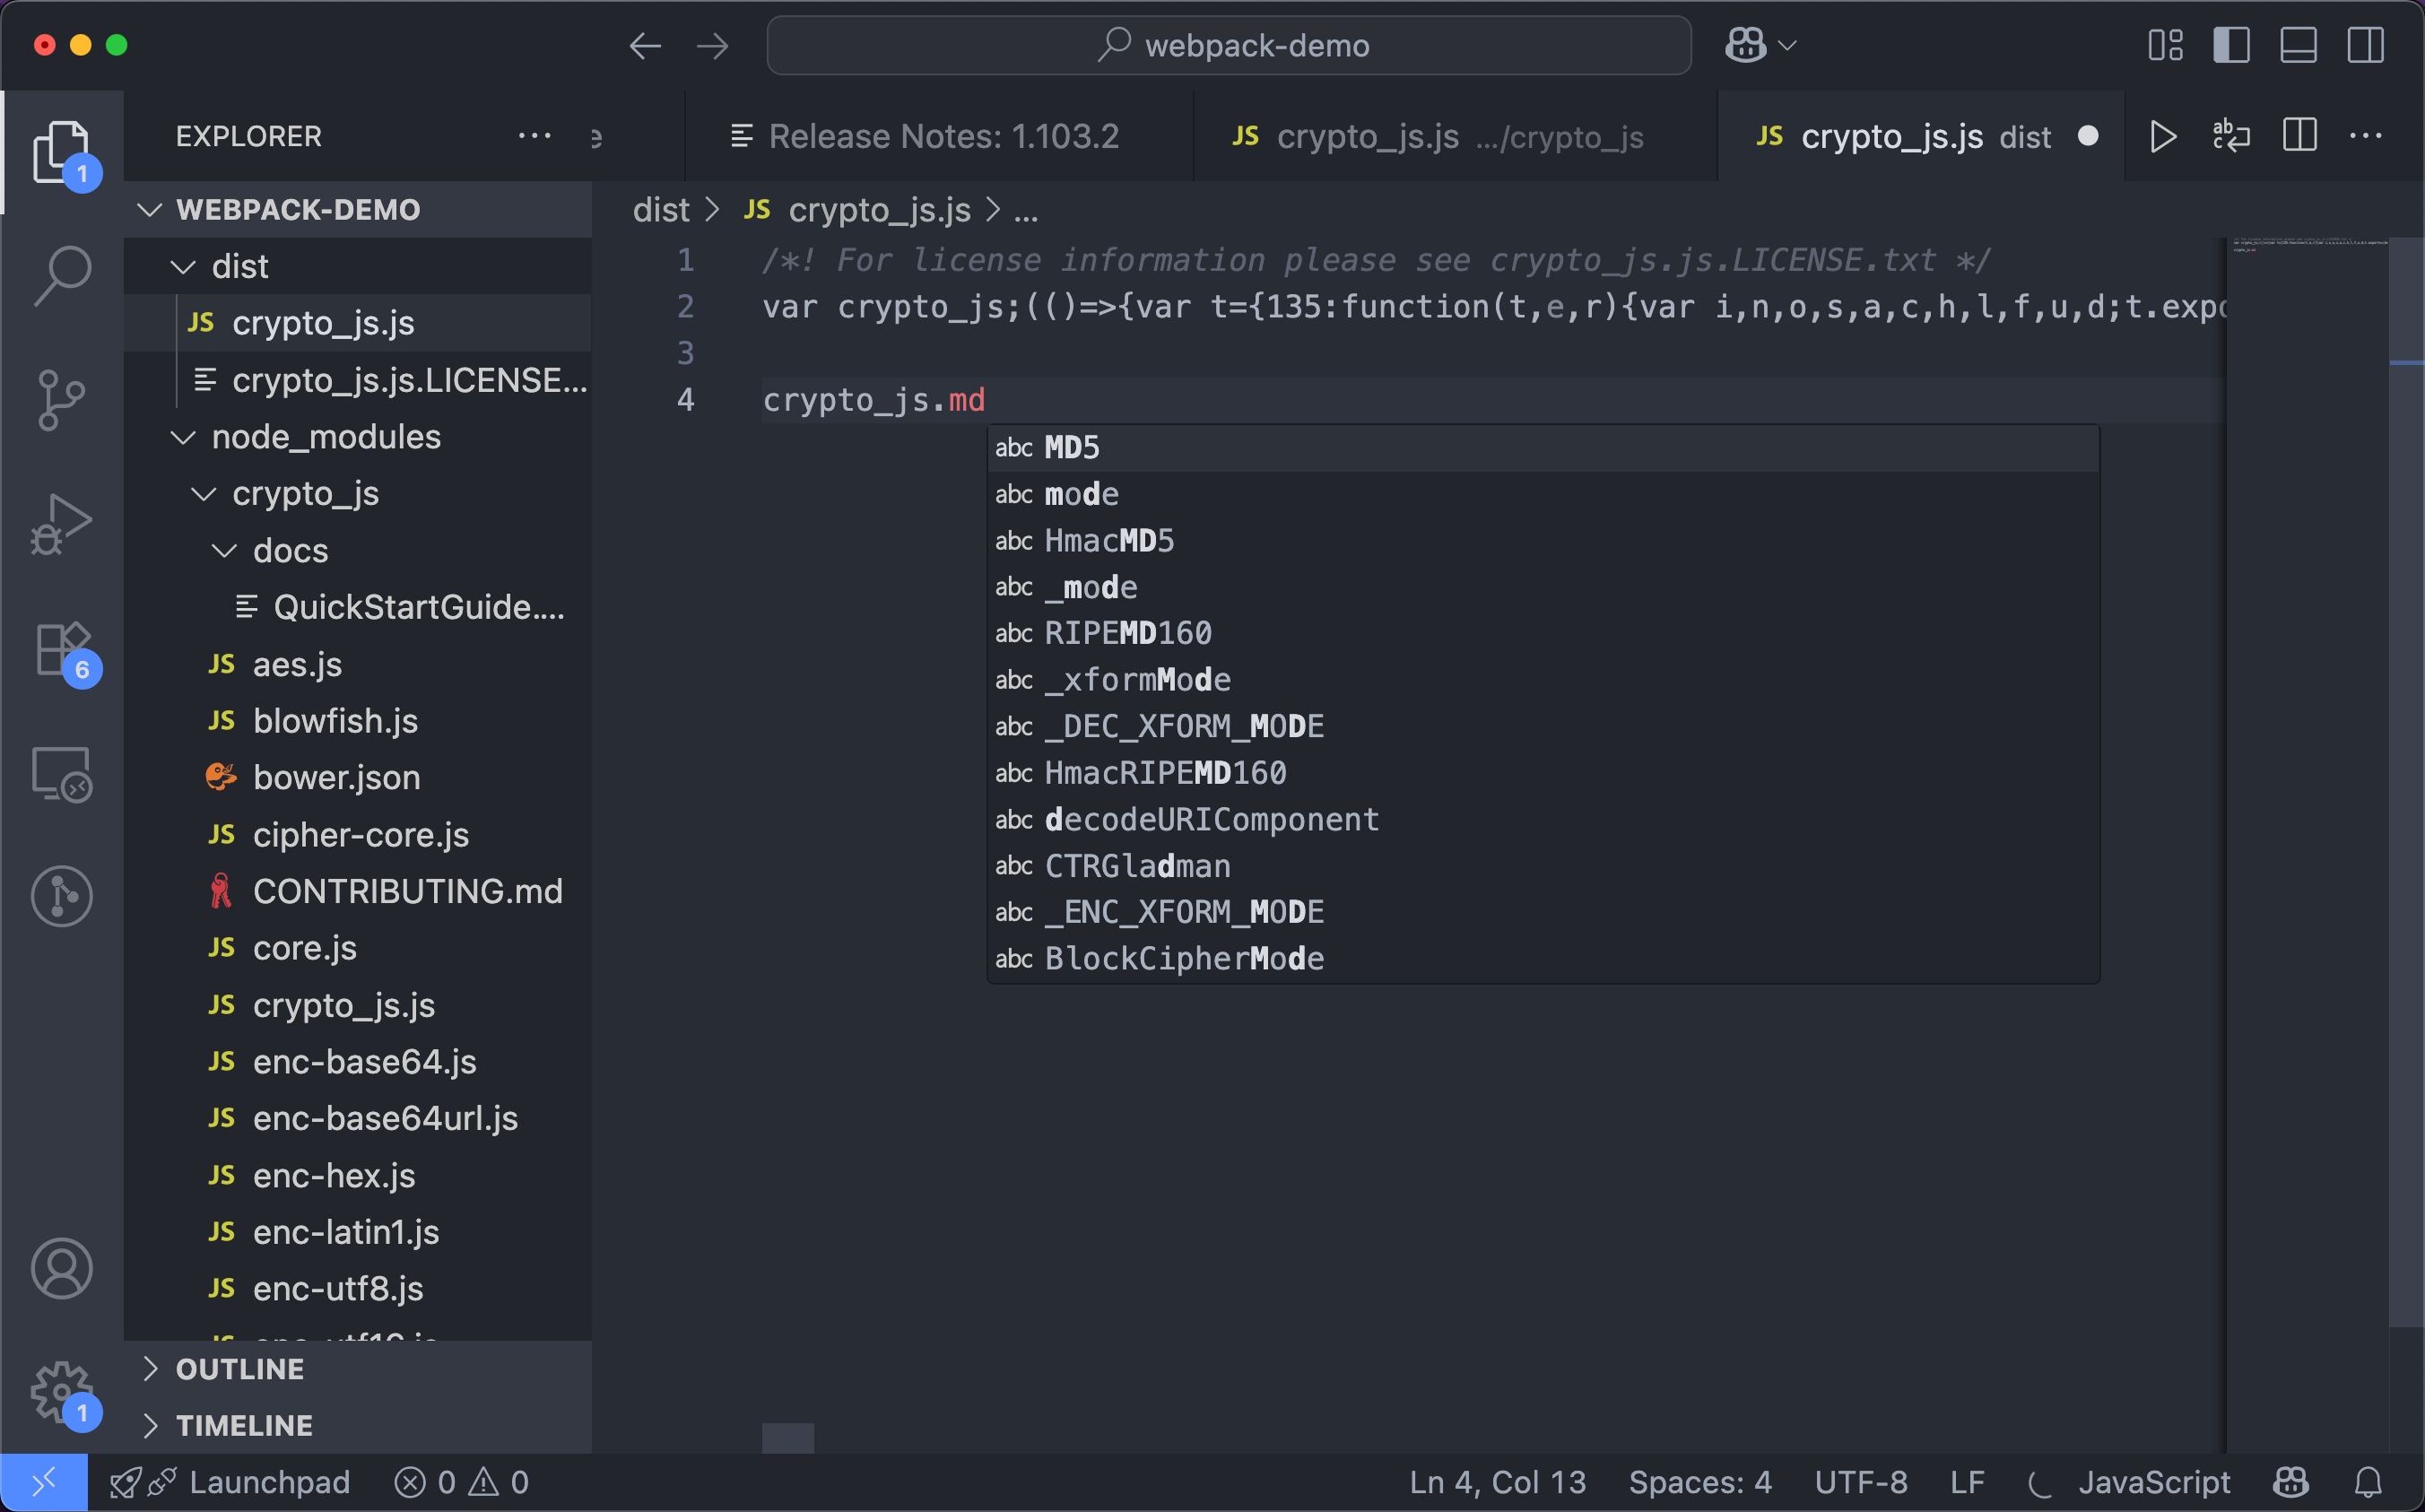Open the Remote Explorer view

[x=62, y=775]
